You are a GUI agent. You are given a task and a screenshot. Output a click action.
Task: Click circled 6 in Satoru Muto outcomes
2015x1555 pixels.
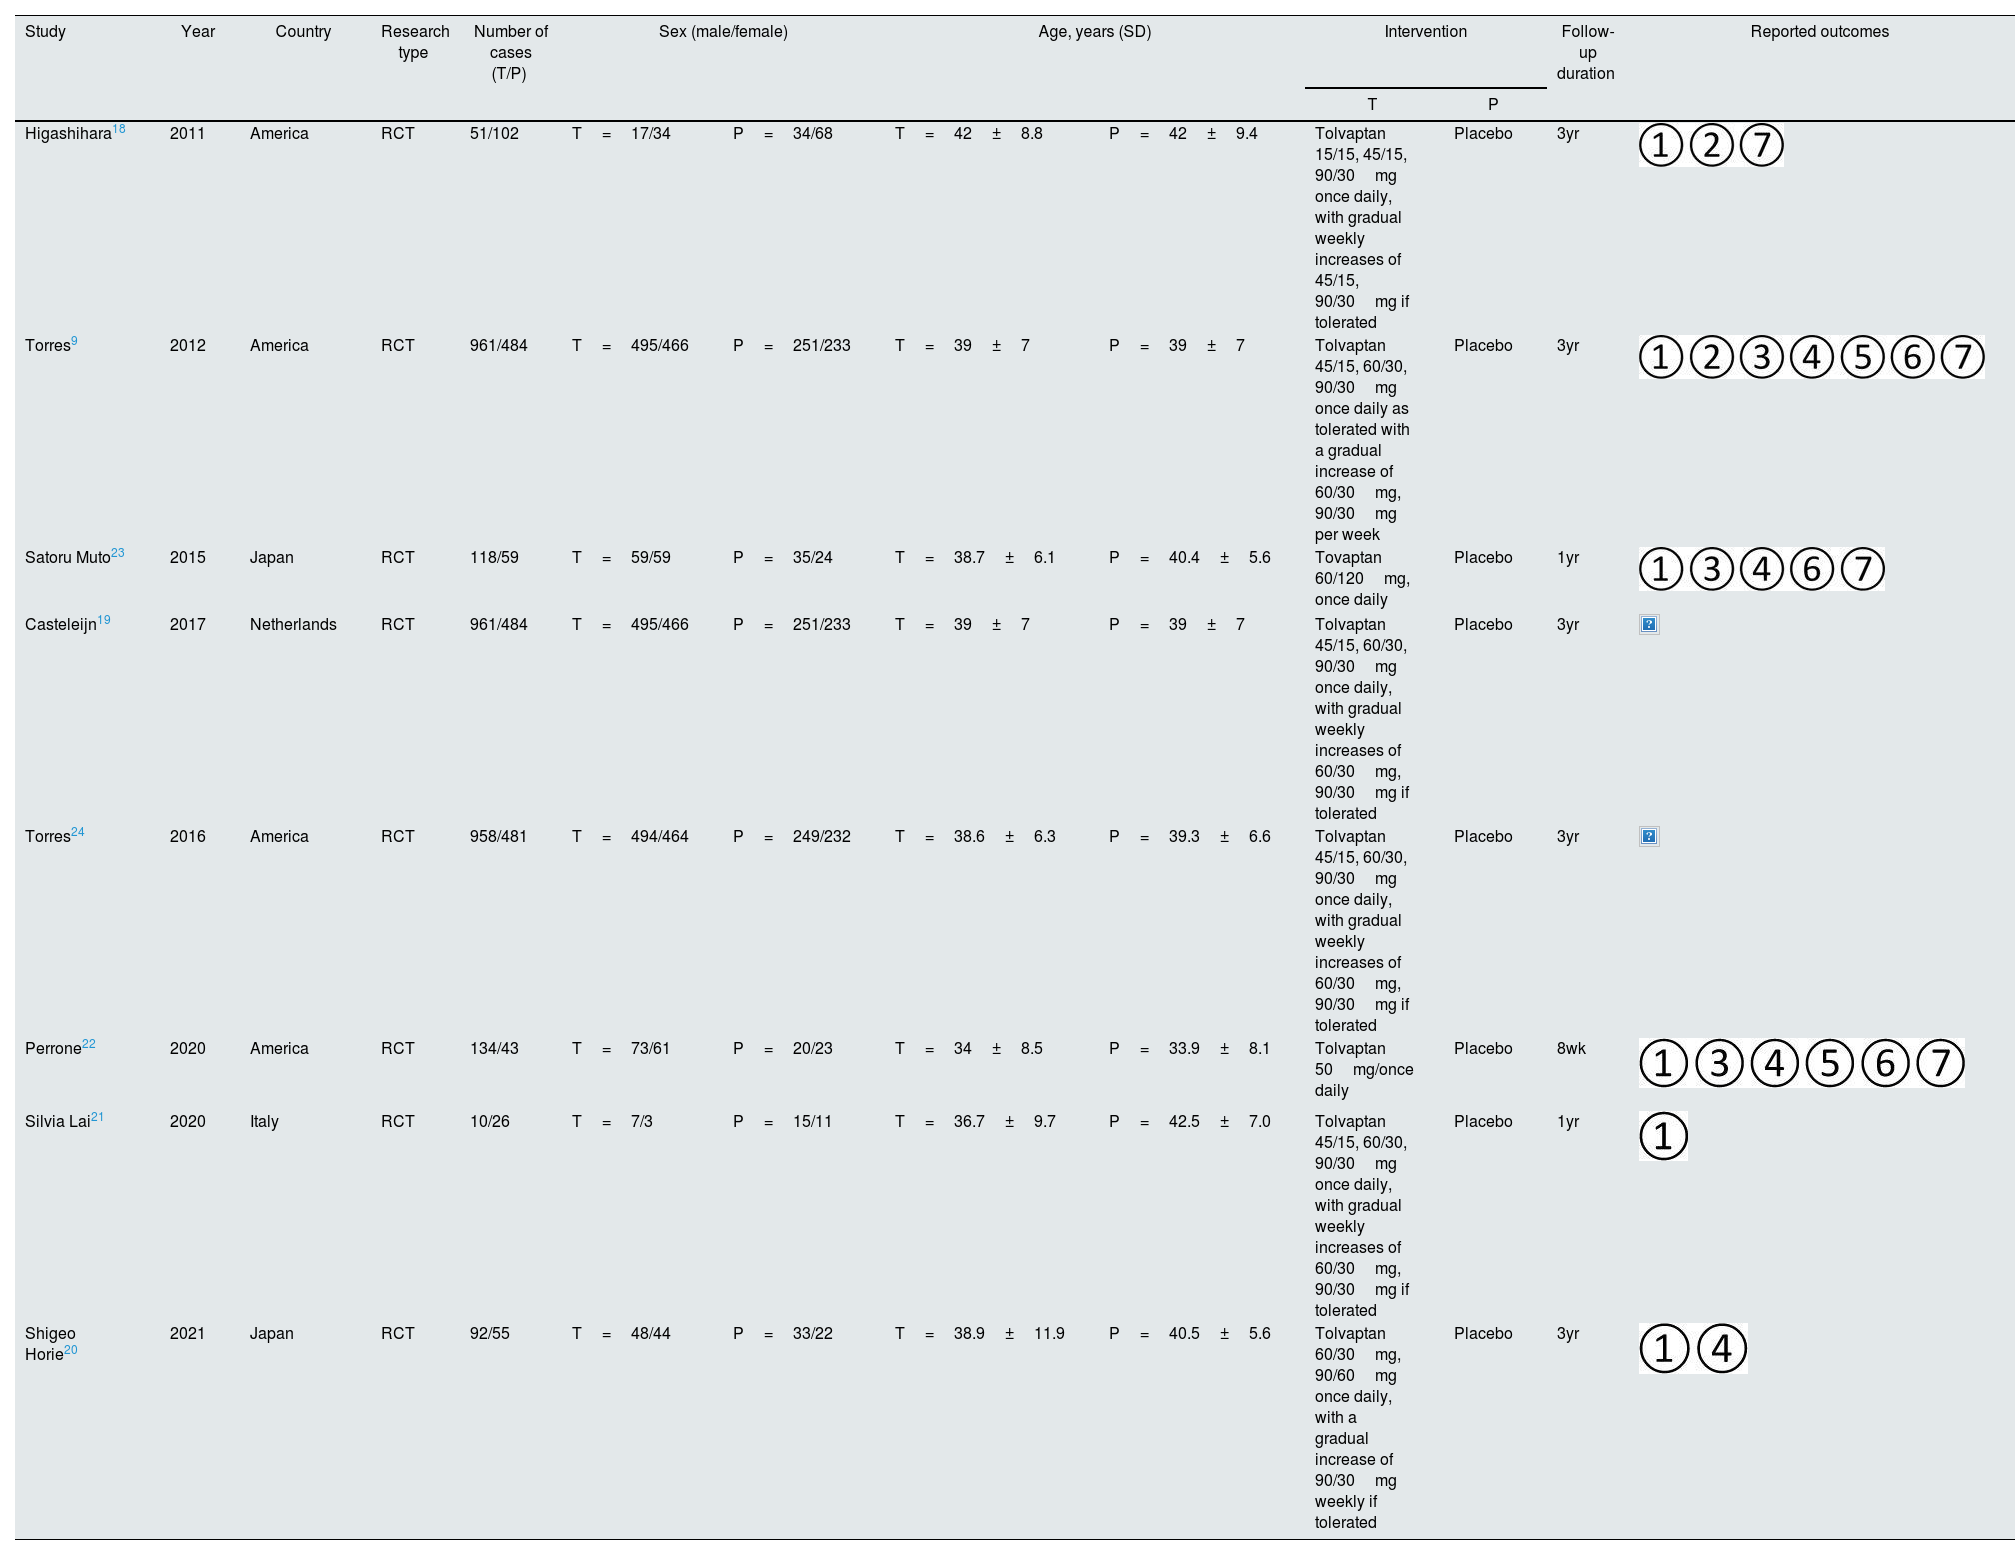point(1811,569)
